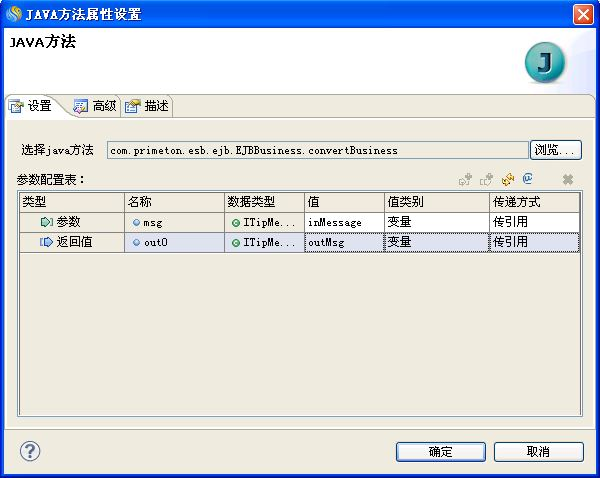Screen dimensions: 600x478
Task: Click the 值 column header
Action: 344,202
